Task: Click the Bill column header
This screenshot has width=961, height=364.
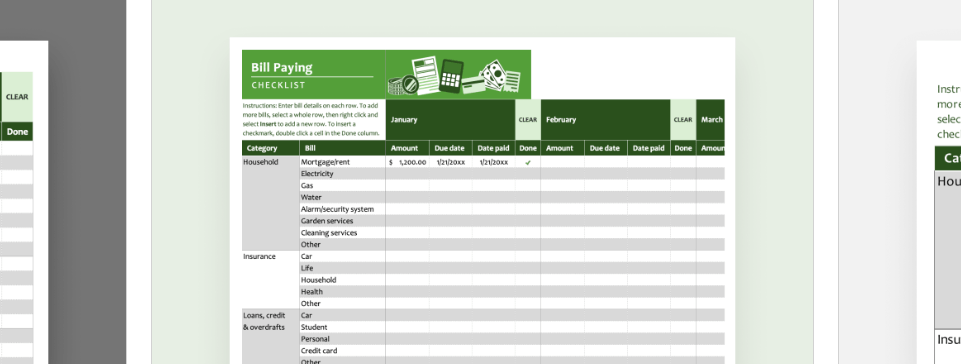Action: (x=343, y=148)
